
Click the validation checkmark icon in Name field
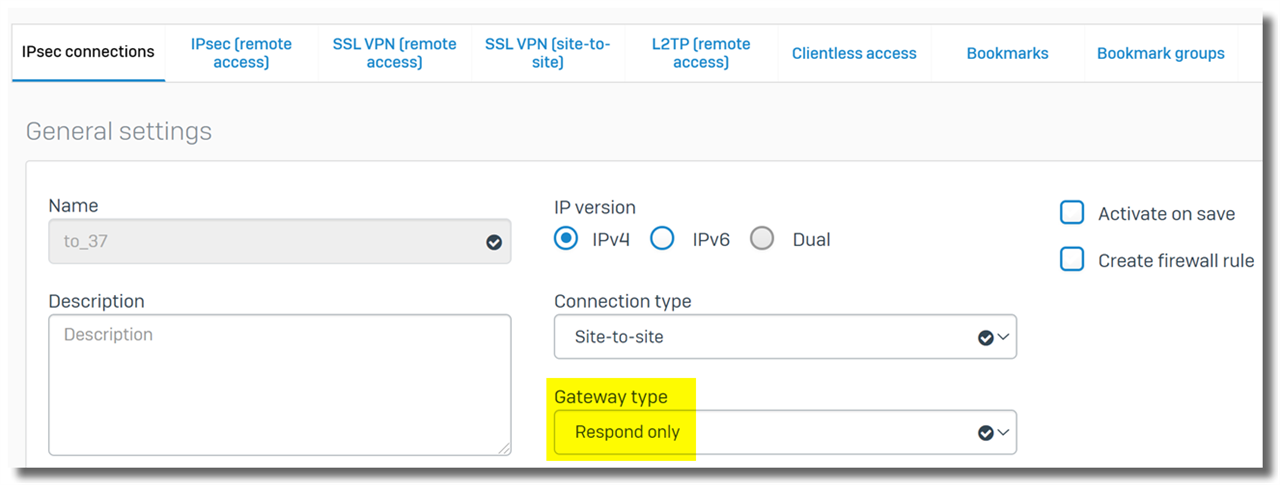(x=494, y=242)
